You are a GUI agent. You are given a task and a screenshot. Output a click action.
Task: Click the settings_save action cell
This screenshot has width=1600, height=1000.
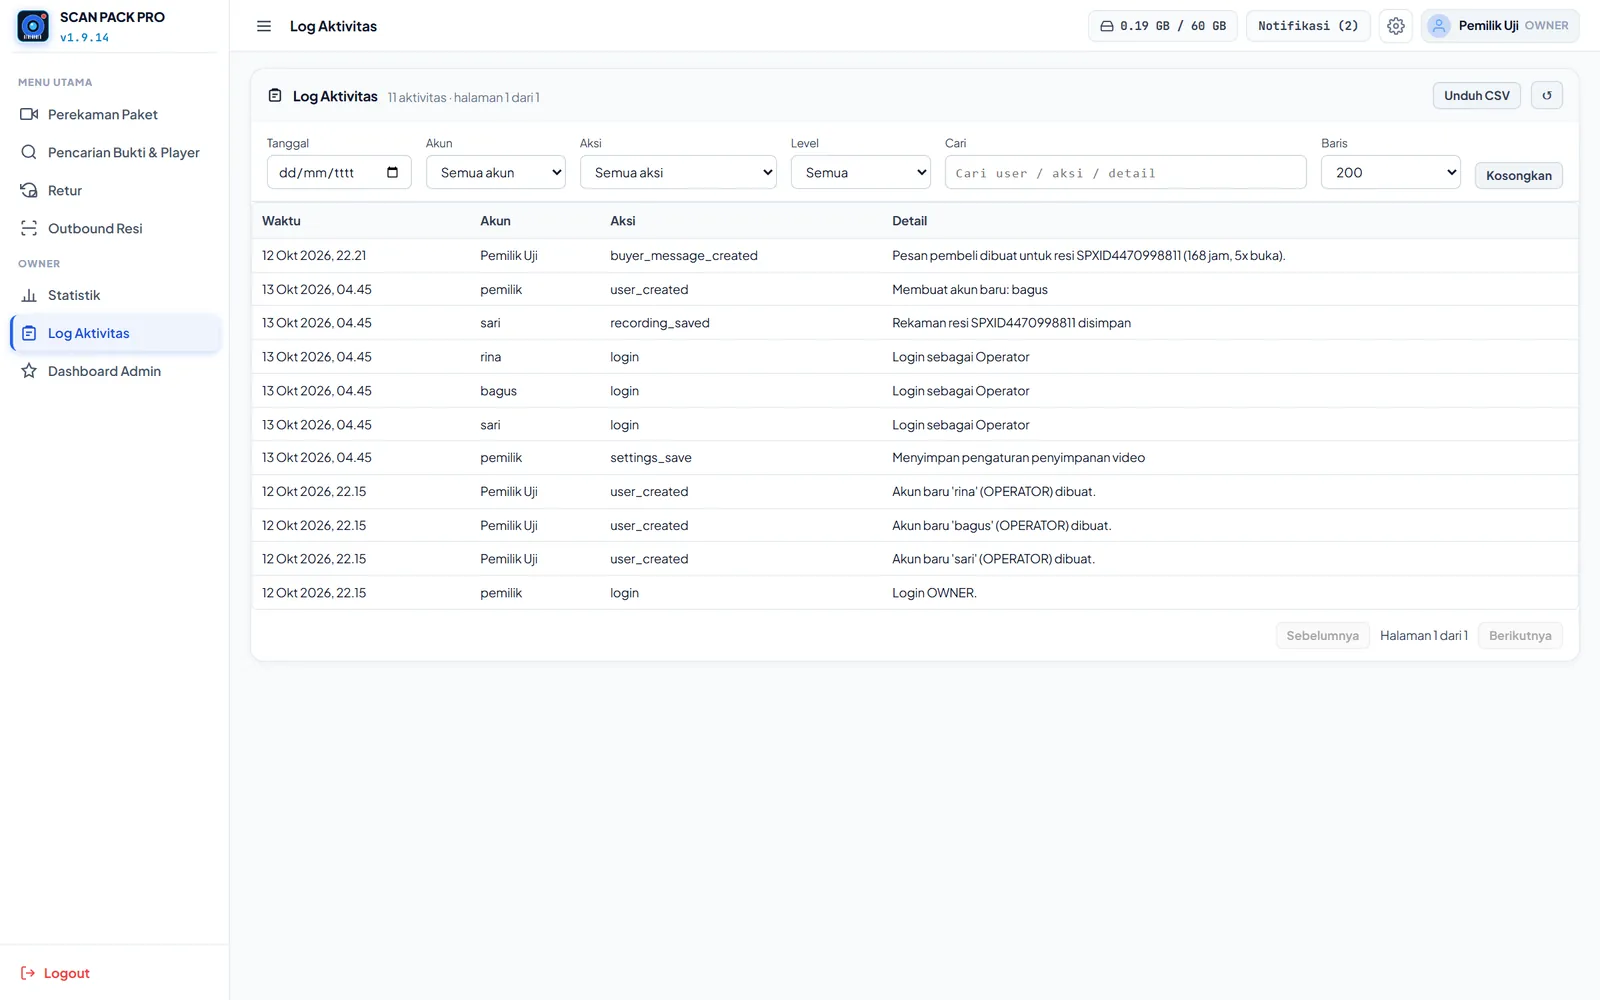[x=651, y=458]
